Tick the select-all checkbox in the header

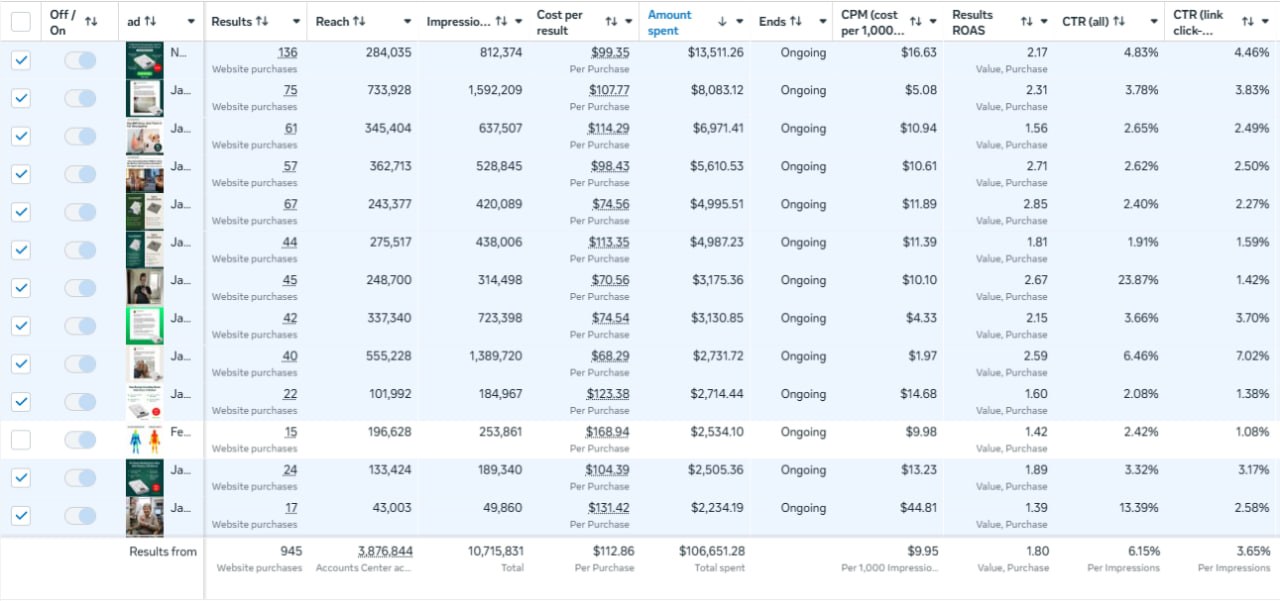(x=21, y=22)
